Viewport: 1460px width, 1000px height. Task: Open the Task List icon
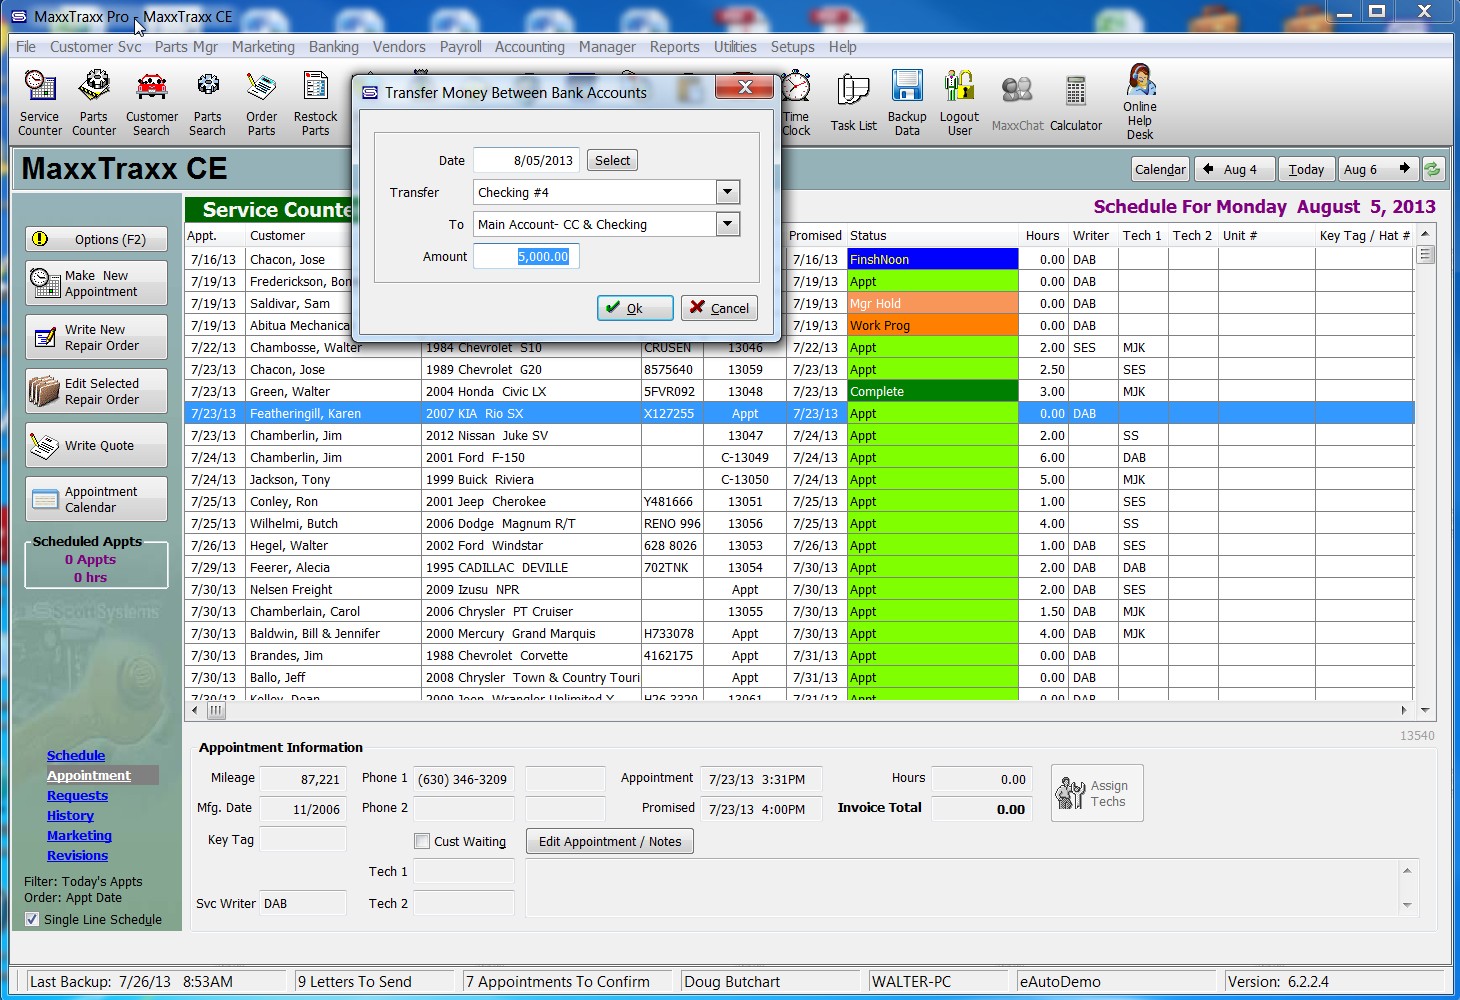[x=853, y=103]
